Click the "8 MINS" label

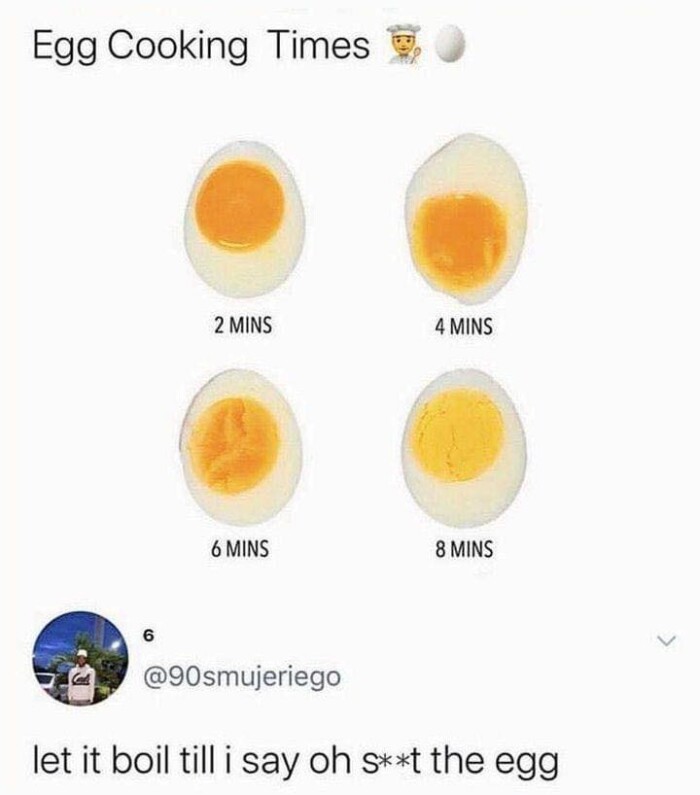[x=464, y=548]
